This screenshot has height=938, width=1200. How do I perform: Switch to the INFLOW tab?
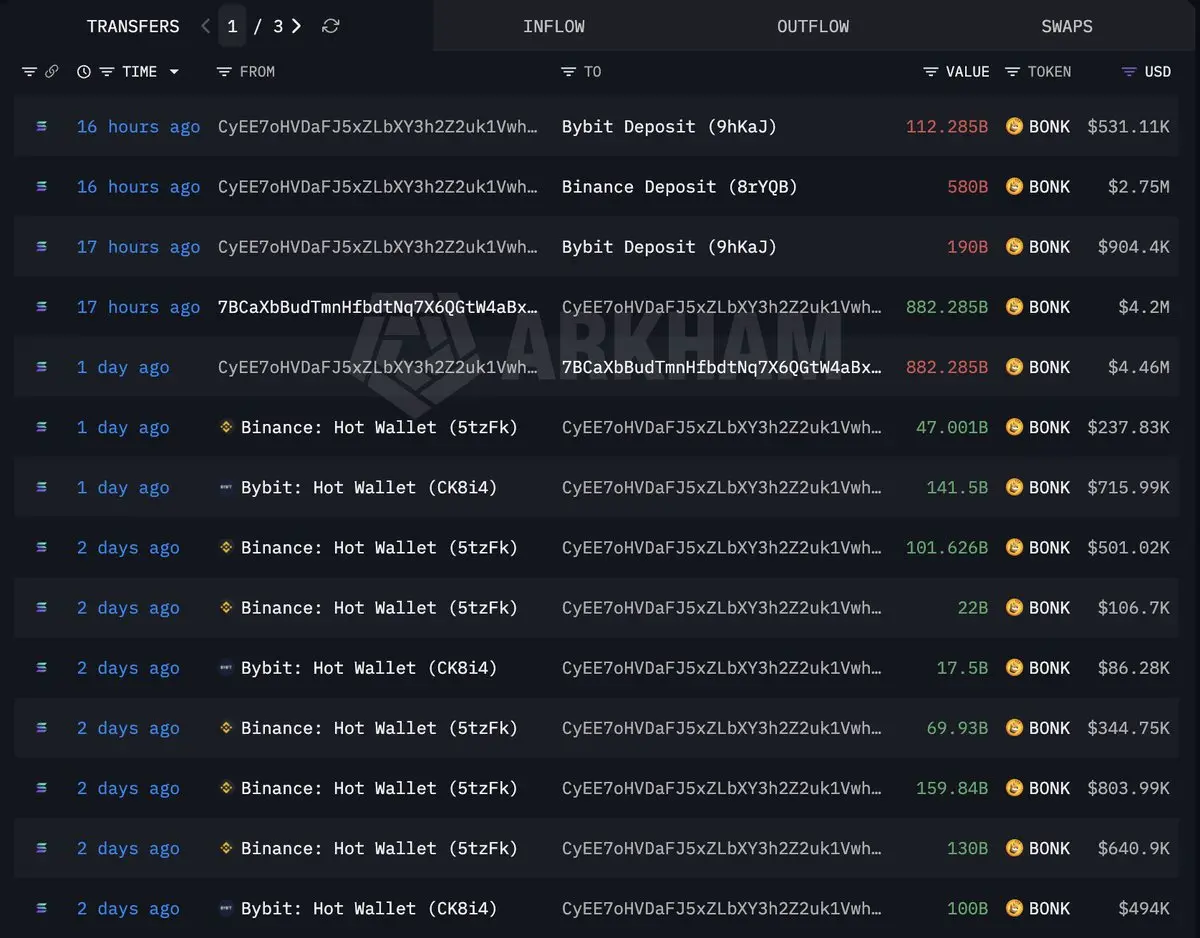pos(554,27)
